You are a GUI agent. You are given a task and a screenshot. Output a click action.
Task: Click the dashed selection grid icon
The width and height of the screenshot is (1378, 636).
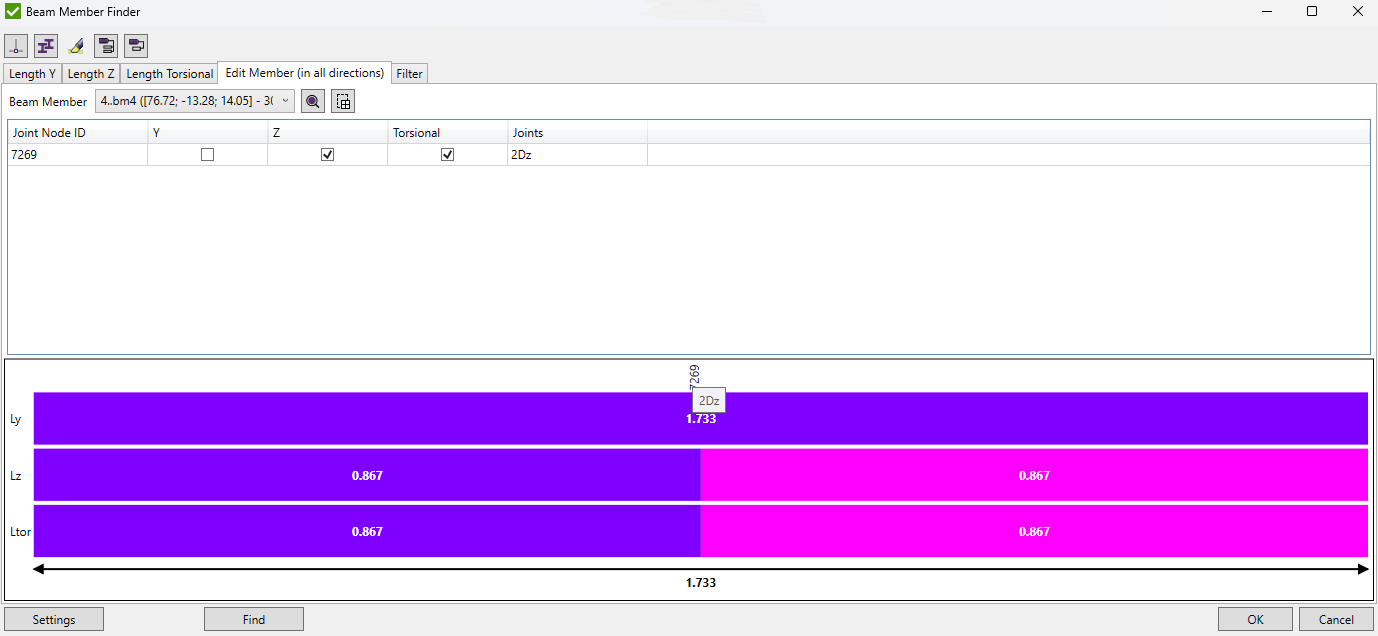tap(343, 101)
